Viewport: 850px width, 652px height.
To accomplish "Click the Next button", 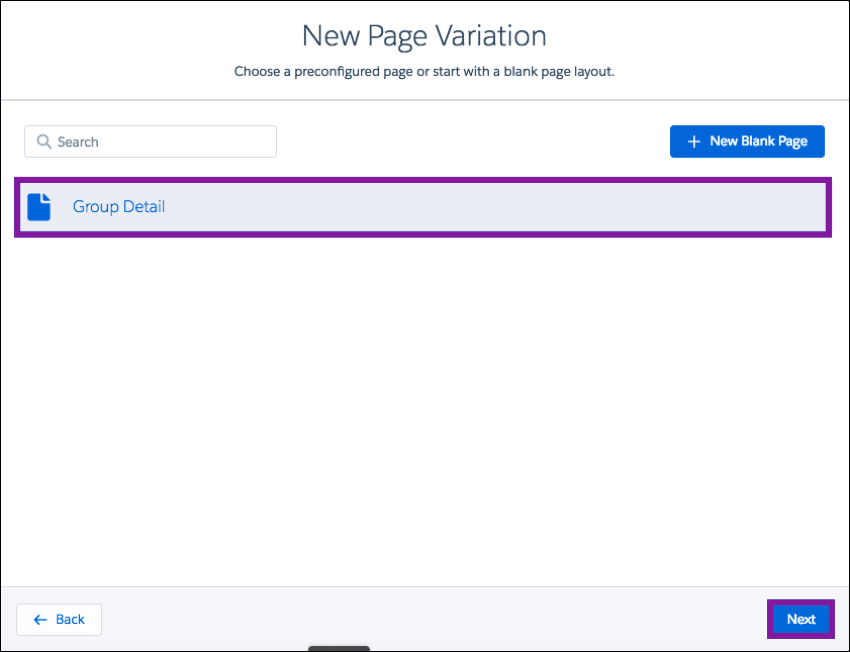I will tap(801, 619).
